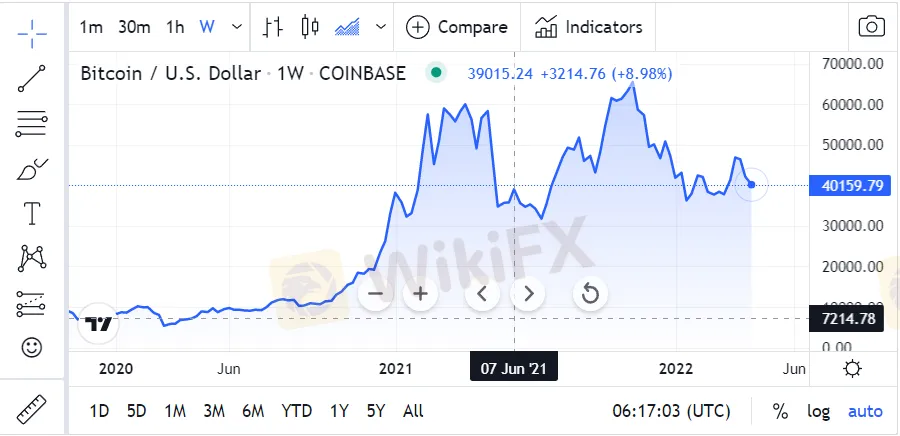Toggle the log scale
This screenshot has width=900, height=436.
tap(818, 411)
